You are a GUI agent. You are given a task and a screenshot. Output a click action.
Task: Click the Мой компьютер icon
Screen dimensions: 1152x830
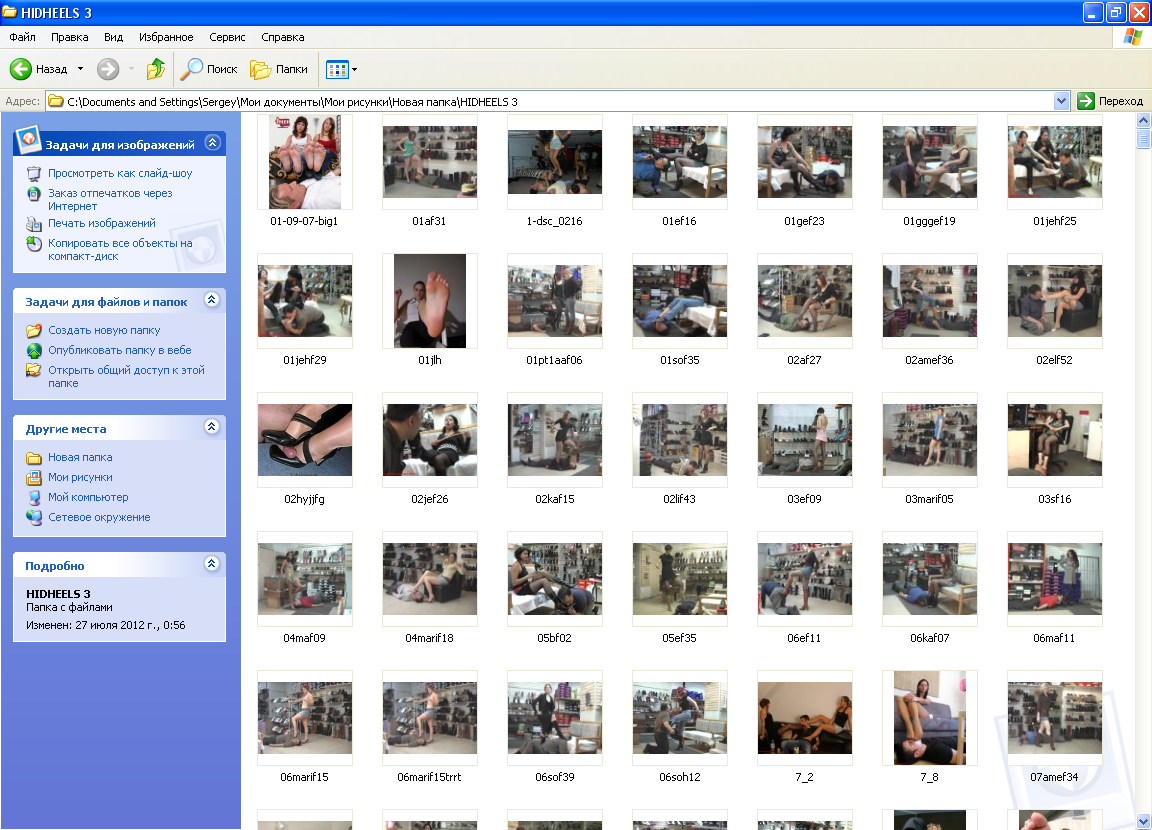34,497
